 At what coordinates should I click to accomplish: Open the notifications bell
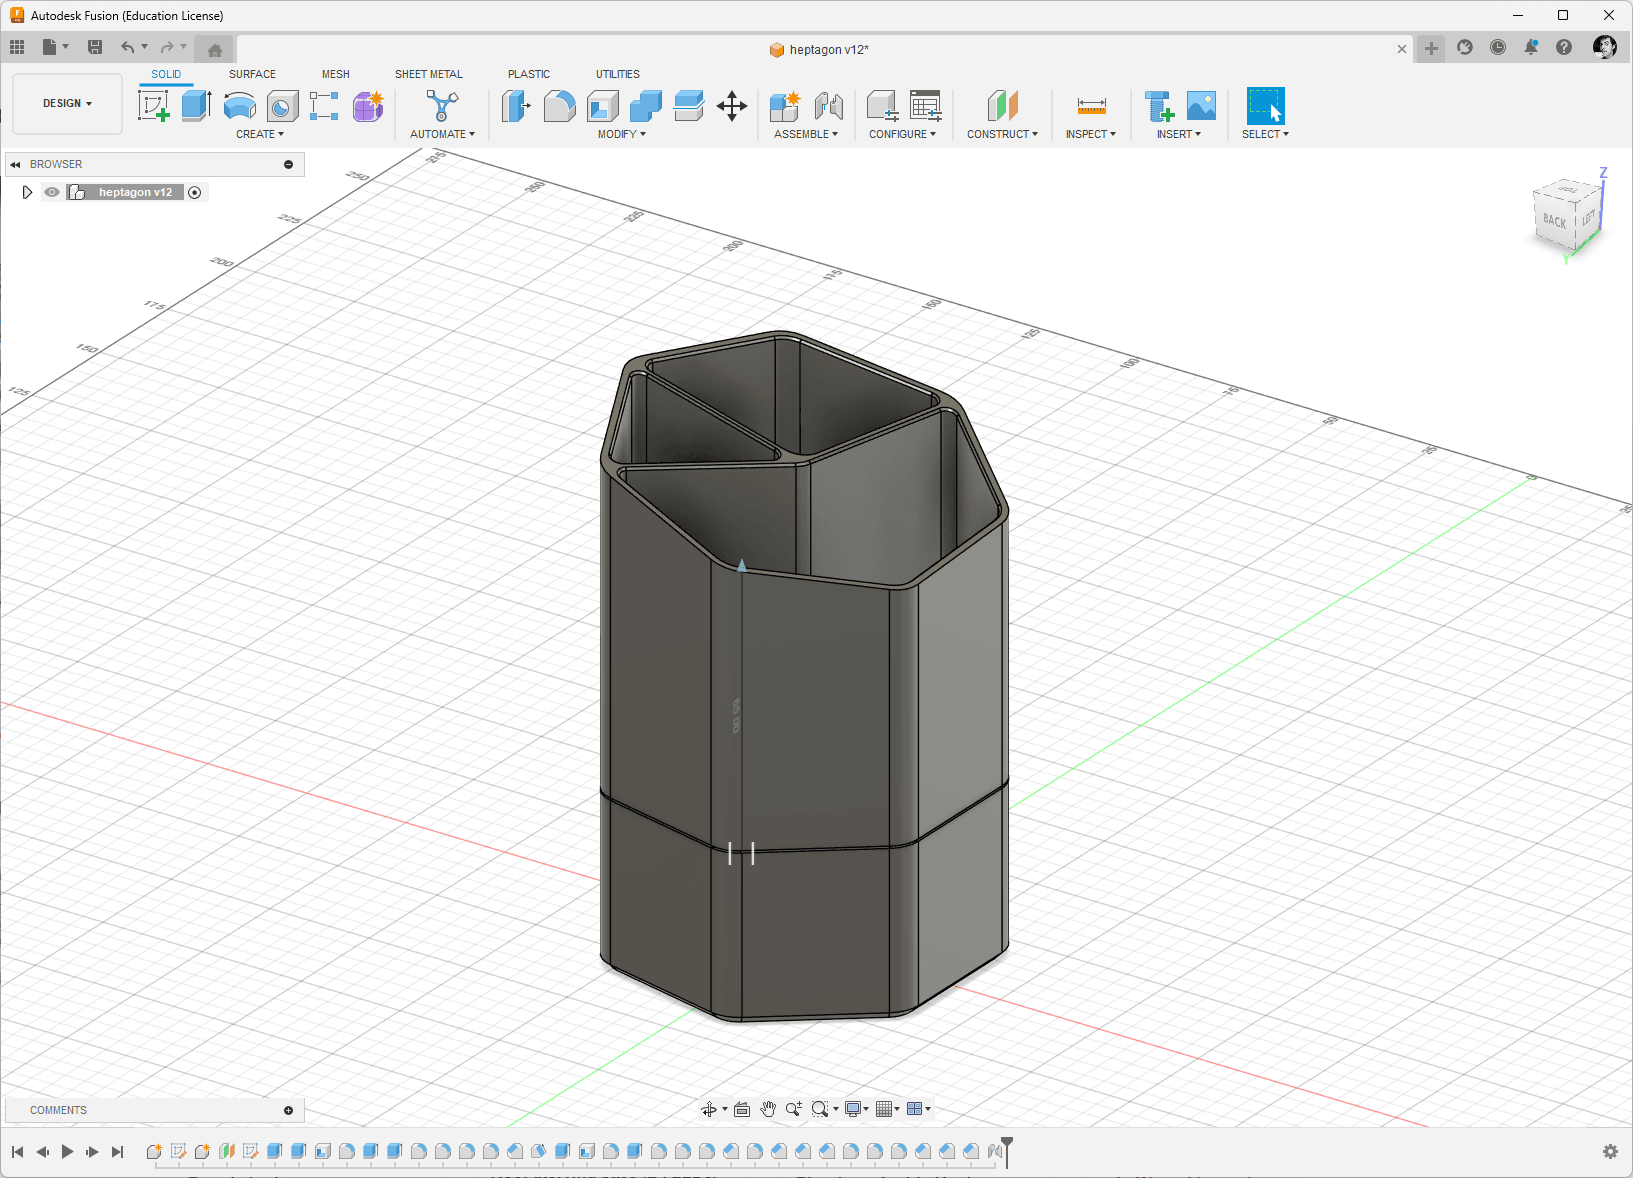[x=1531, y=47]
